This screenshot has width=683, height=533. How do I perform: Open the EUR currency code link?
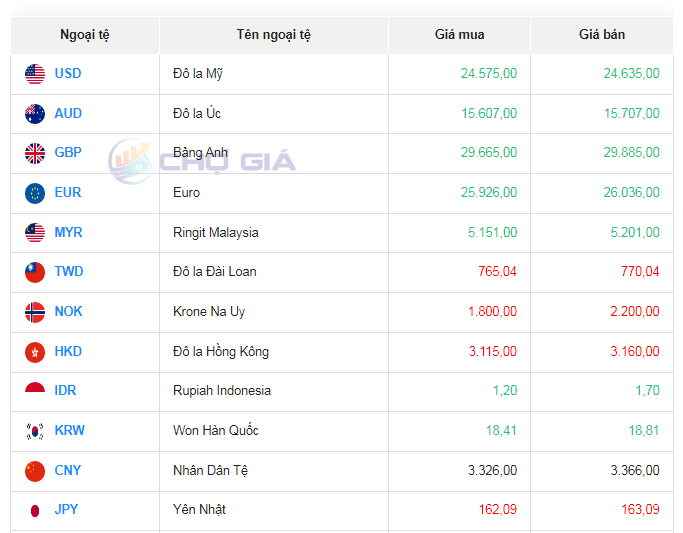[68, 193]
